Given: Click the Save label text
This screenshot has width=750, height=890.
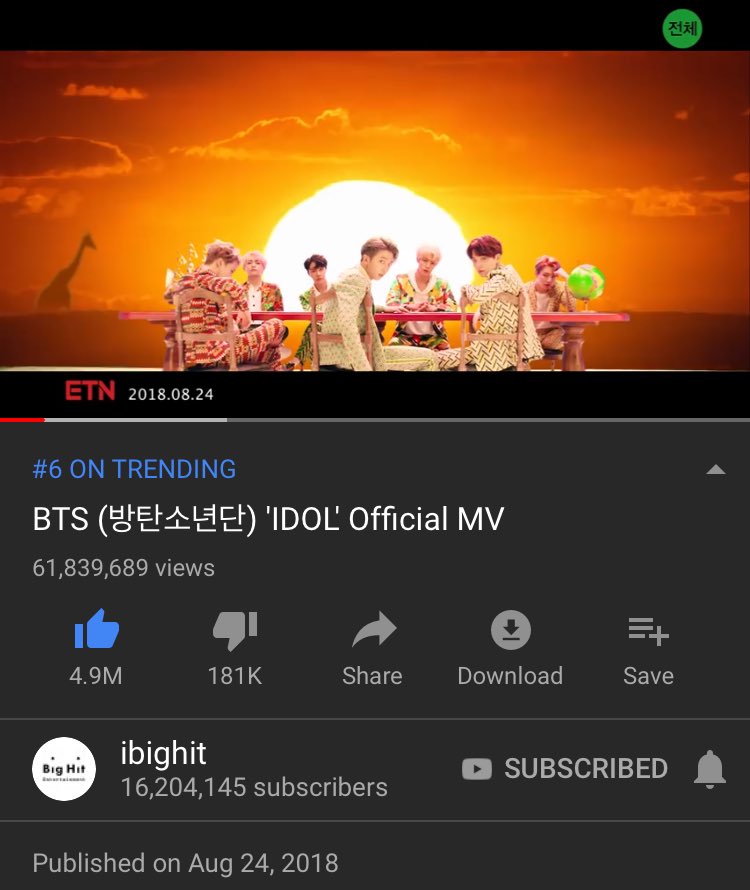Looking at the screenshot, I should coord(648,676).
